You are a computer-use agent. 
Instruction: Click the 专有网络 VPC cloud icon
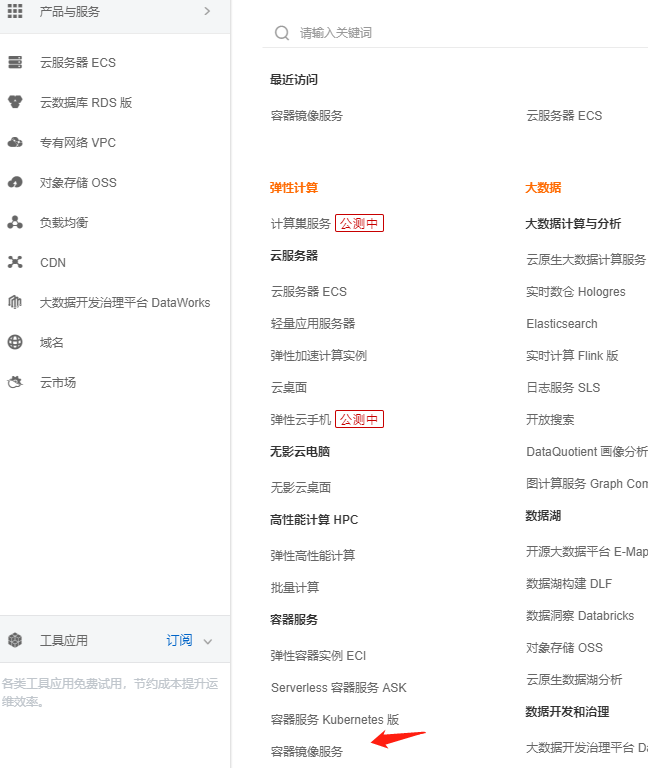pyautogui.click(x=15, y=142)
